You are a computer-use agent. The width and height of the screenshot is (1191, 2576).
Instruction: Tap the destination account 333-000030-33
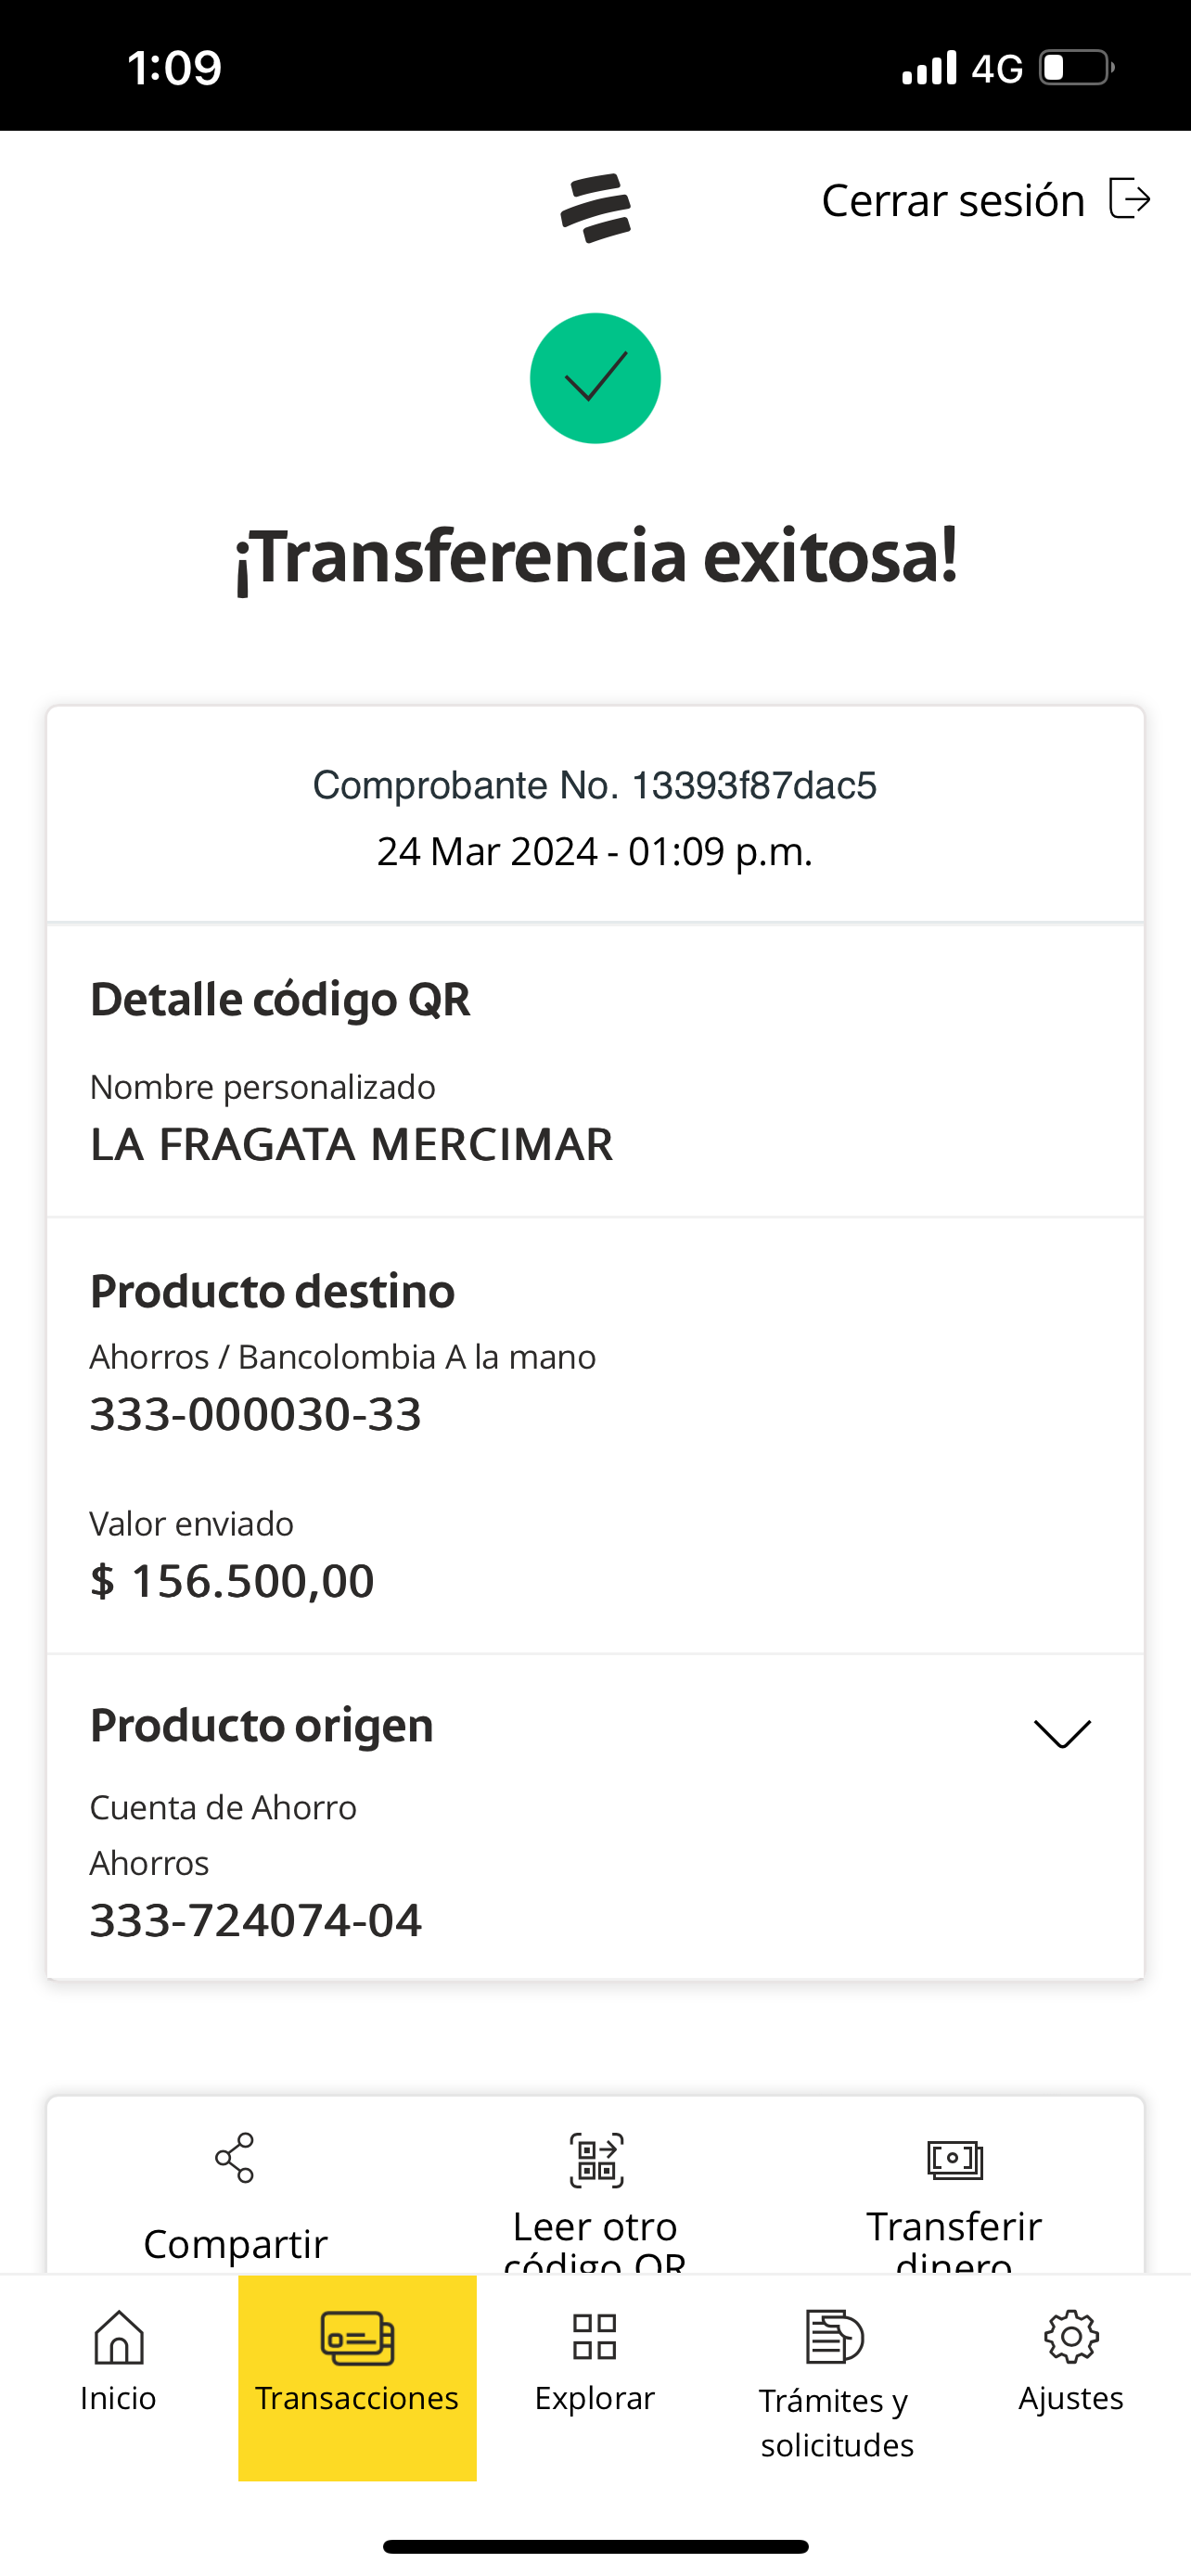point(256,1414)
